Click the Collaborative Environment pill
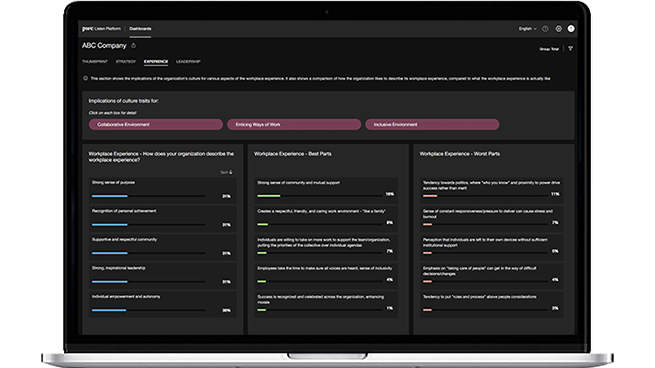The height and width of the screenshot is (368, 655). click(156, 124)
